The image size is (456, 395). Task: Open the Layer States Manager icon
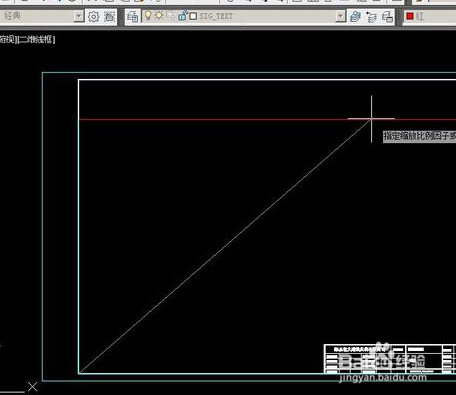pos(387,16)
